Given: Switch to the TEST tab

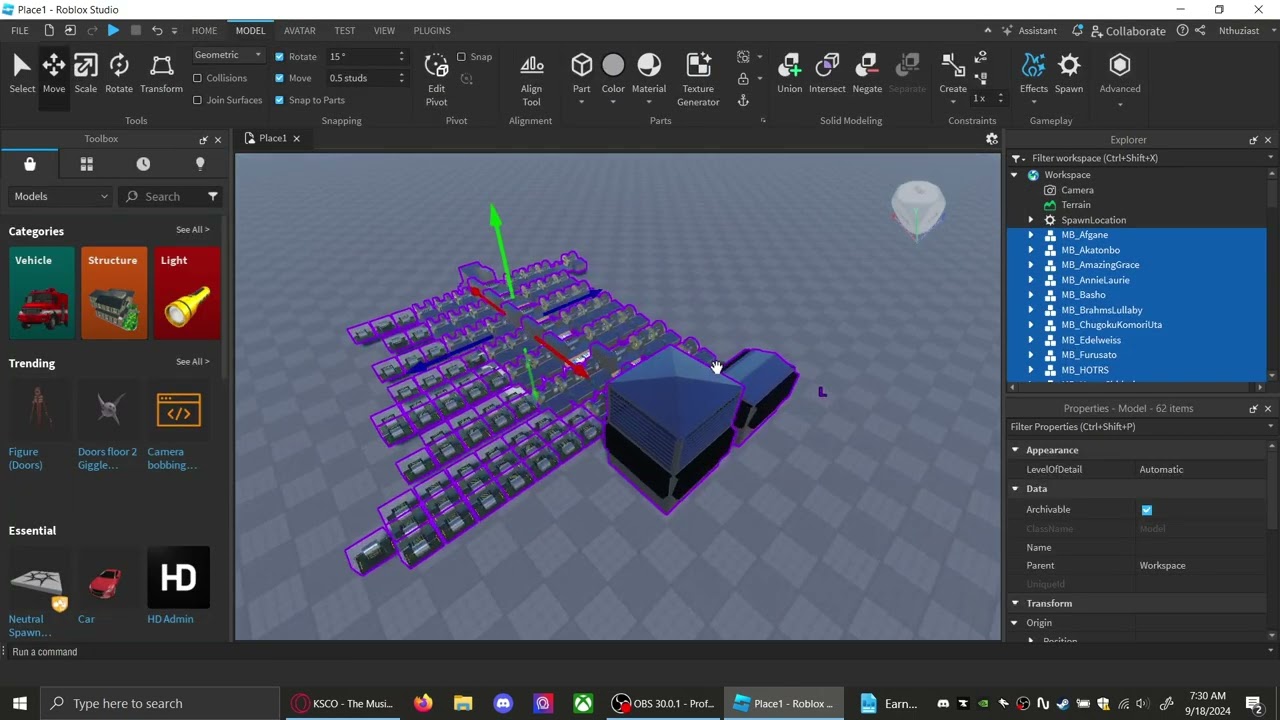Looking at the screenshot, I should point(345,31).
